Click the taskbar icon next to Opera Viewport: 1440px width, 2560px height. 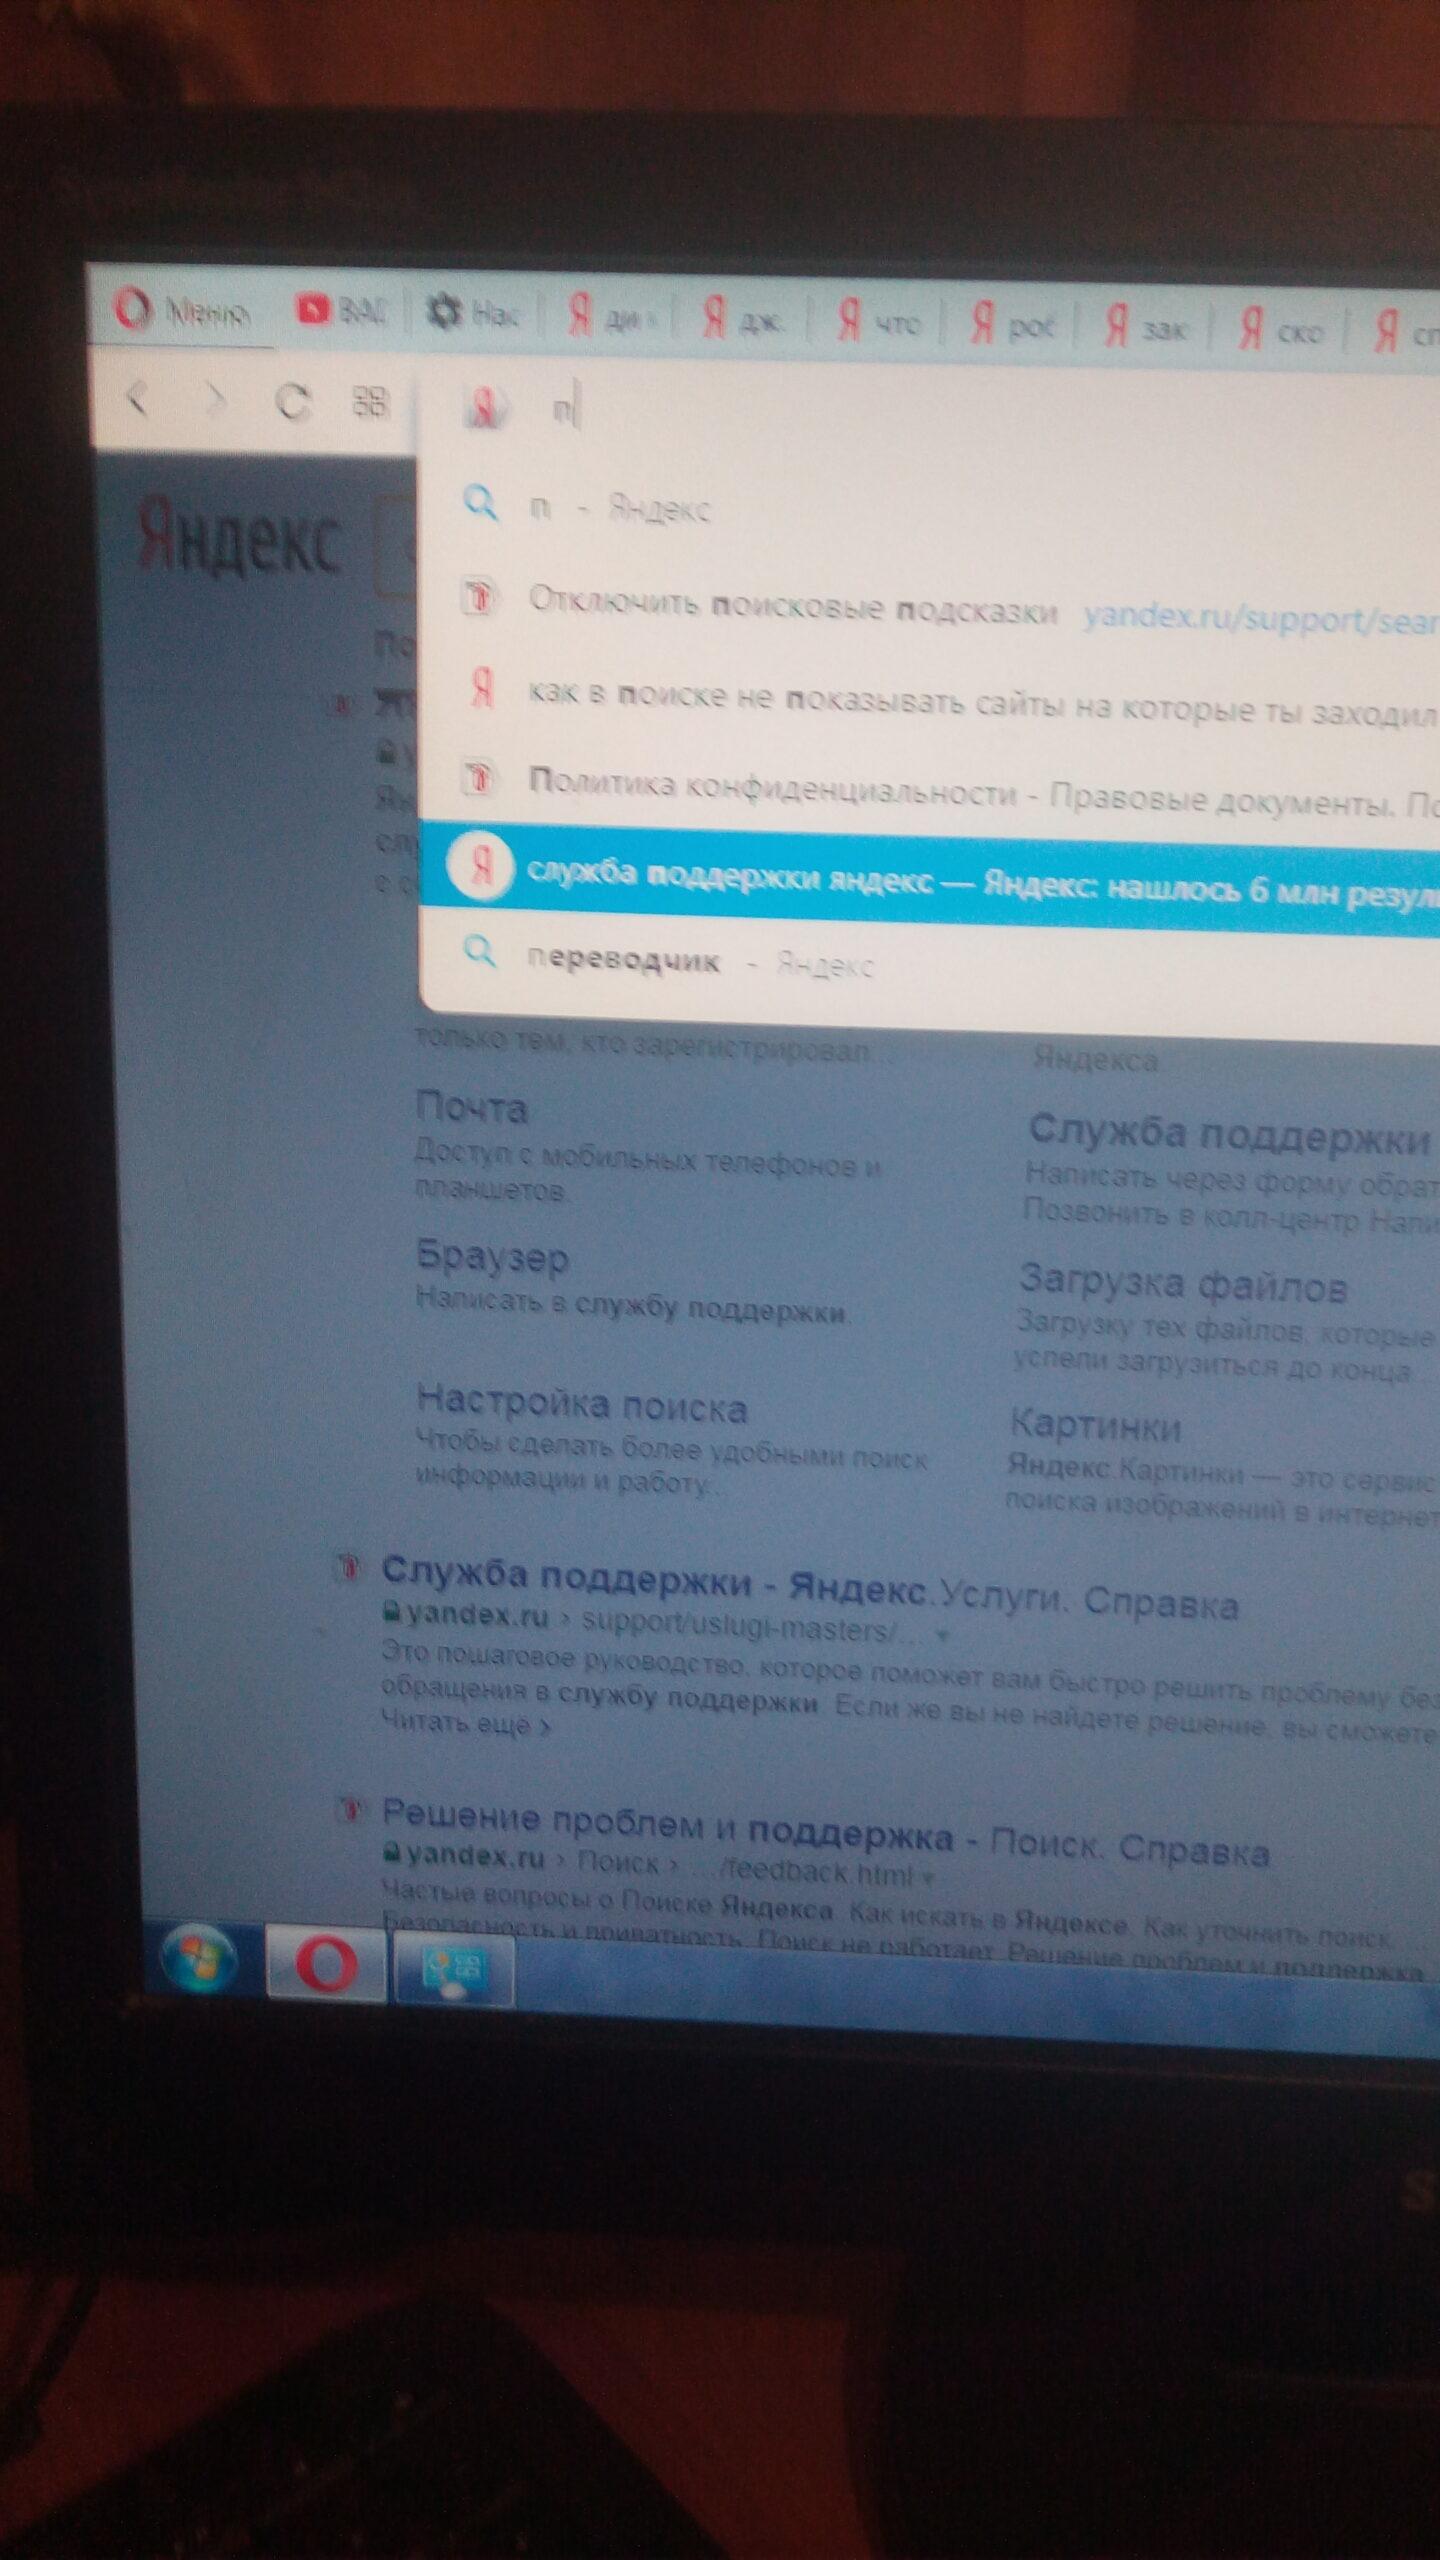pos(456,1972)
